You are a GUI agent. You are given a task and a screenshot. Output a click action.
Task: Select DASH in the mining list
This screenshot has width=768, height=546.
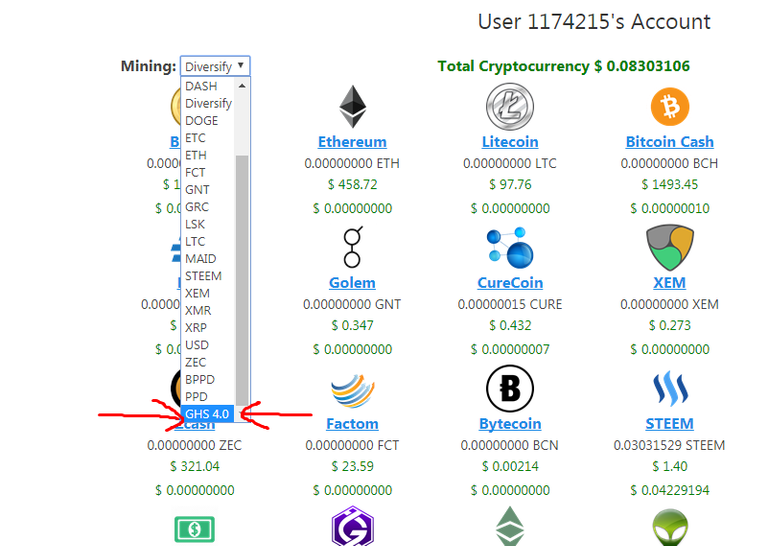click(x=208, y=86)
